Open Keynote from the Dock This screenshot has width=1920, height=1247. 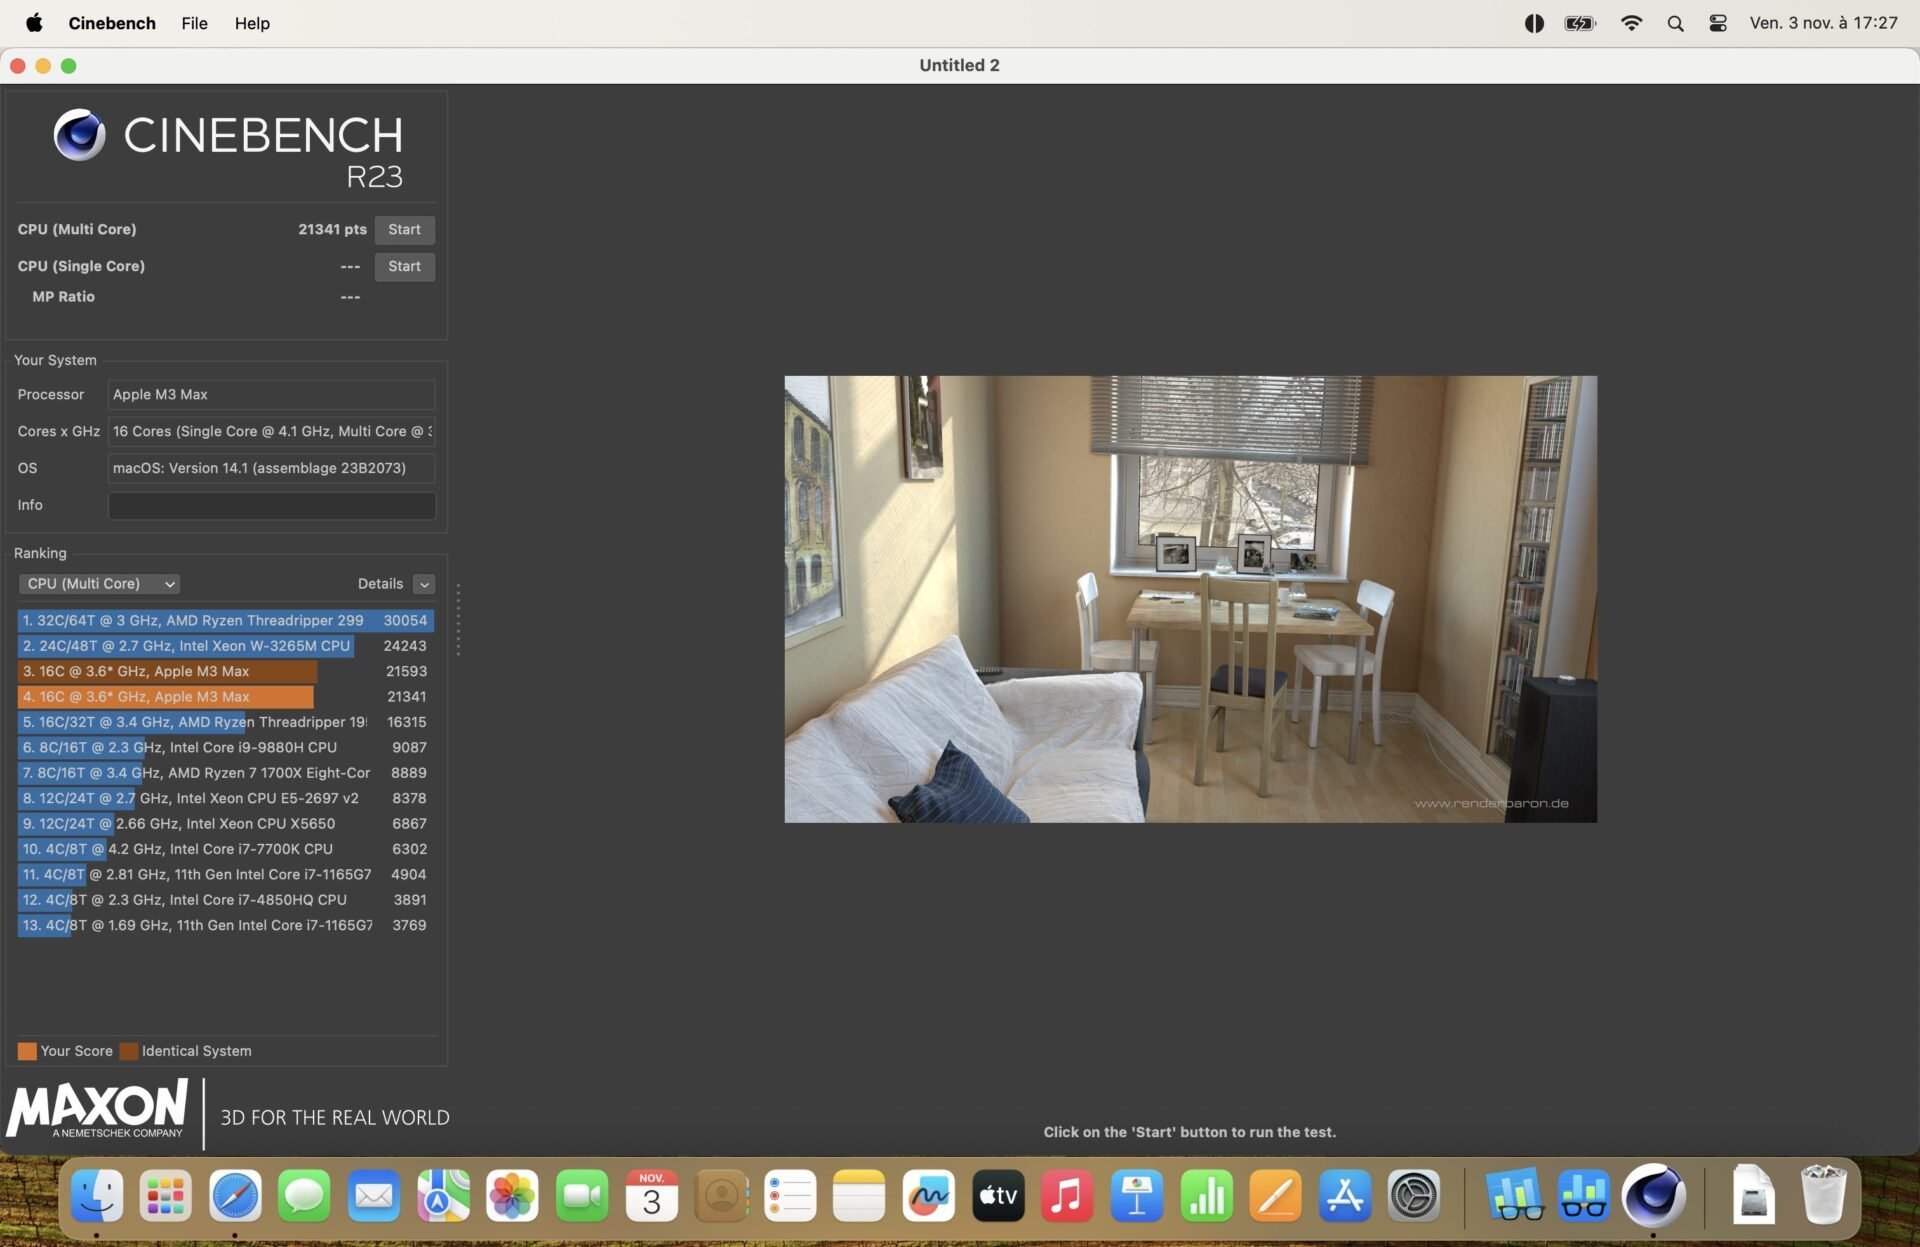point(1136,1196)
